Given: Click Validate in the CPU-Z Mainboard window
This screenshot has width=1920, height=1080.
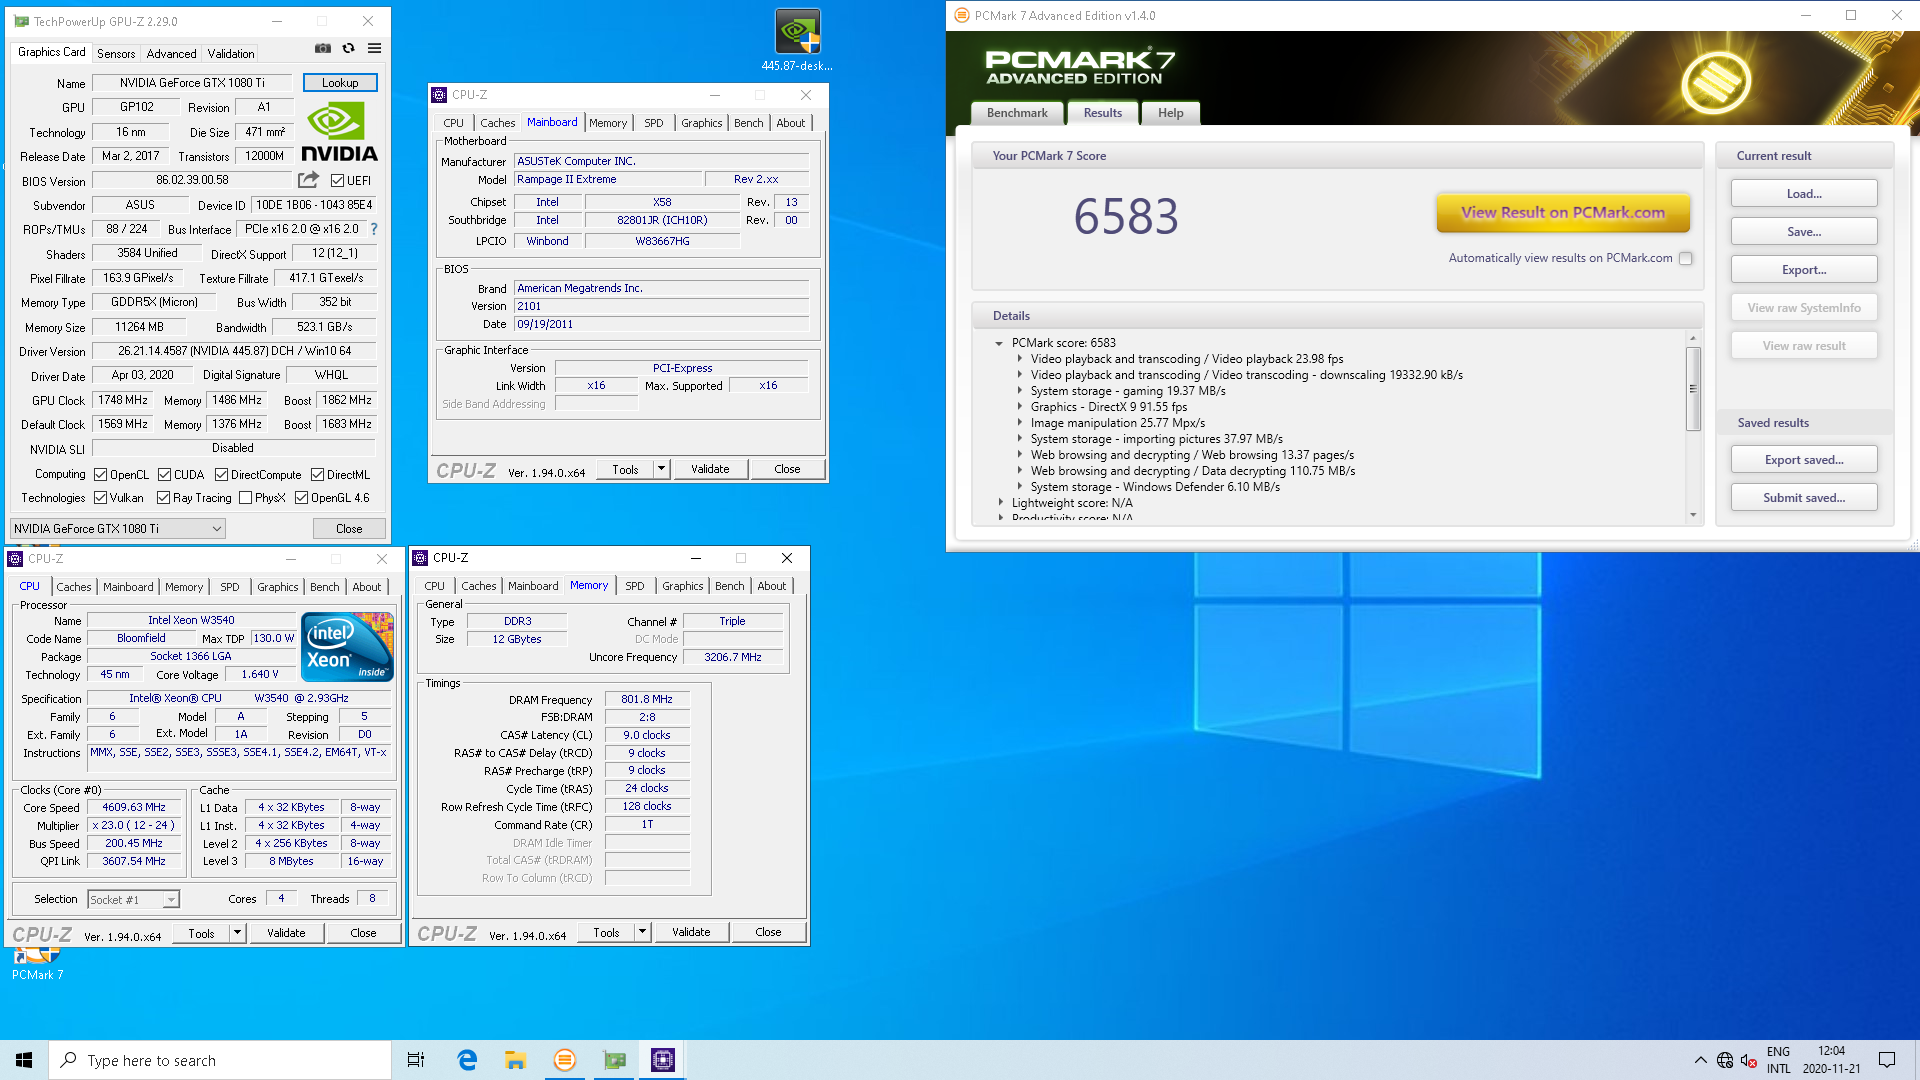Looking at the screenshot, I should [x=710, y=469].
